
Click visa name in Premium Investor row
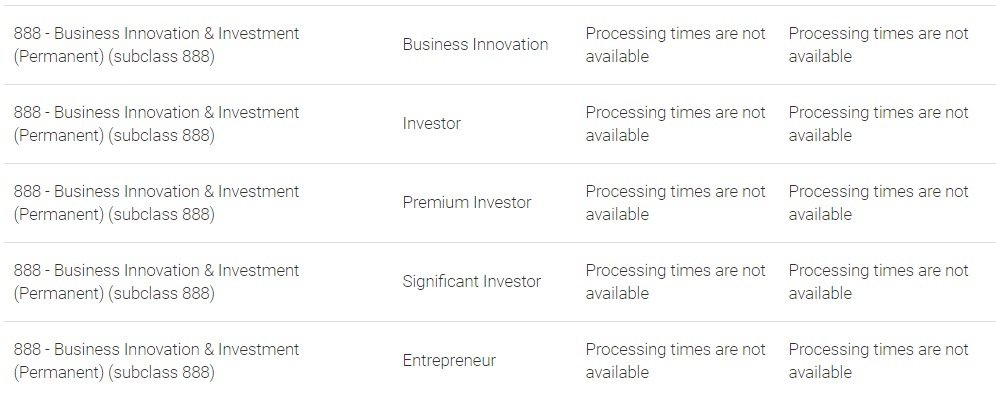(x=156, y=203)
